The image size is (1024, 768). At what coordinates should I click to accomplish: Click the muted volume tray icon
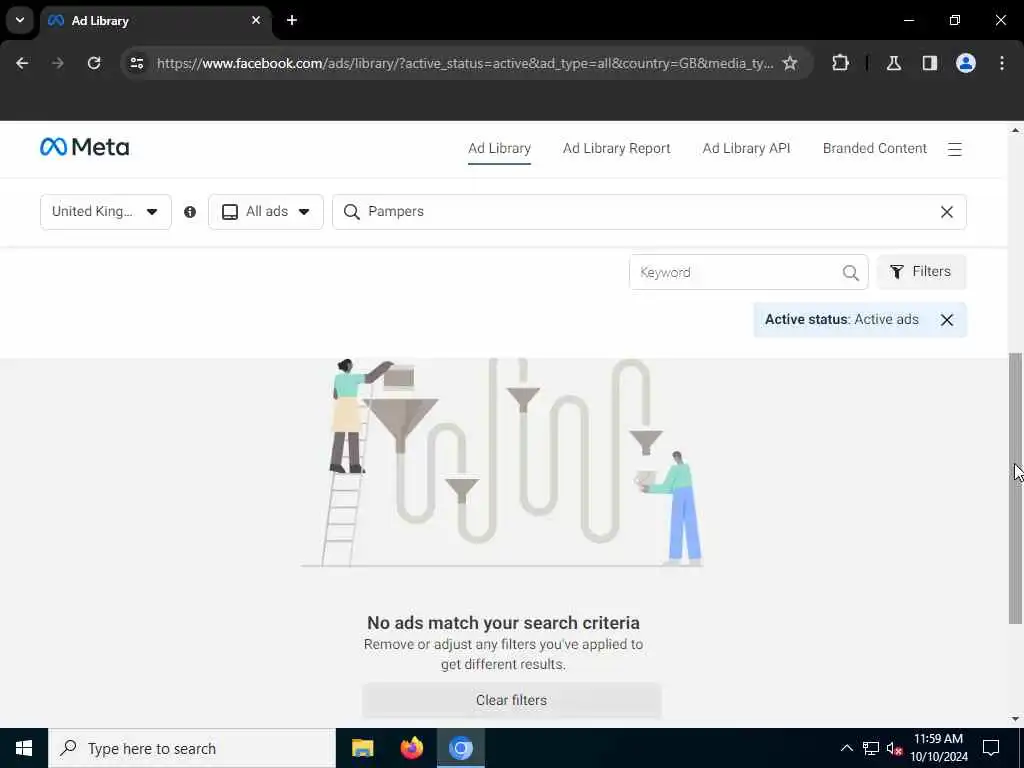tap(894, 748)
